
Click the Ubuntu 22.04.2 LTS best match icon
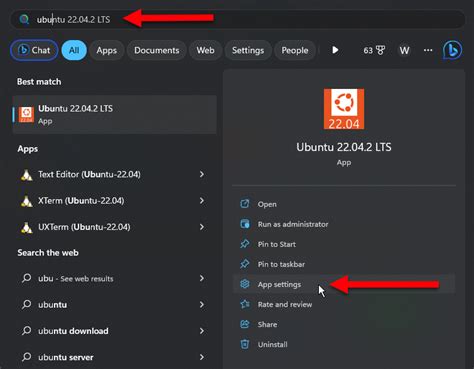pos(26,114)
